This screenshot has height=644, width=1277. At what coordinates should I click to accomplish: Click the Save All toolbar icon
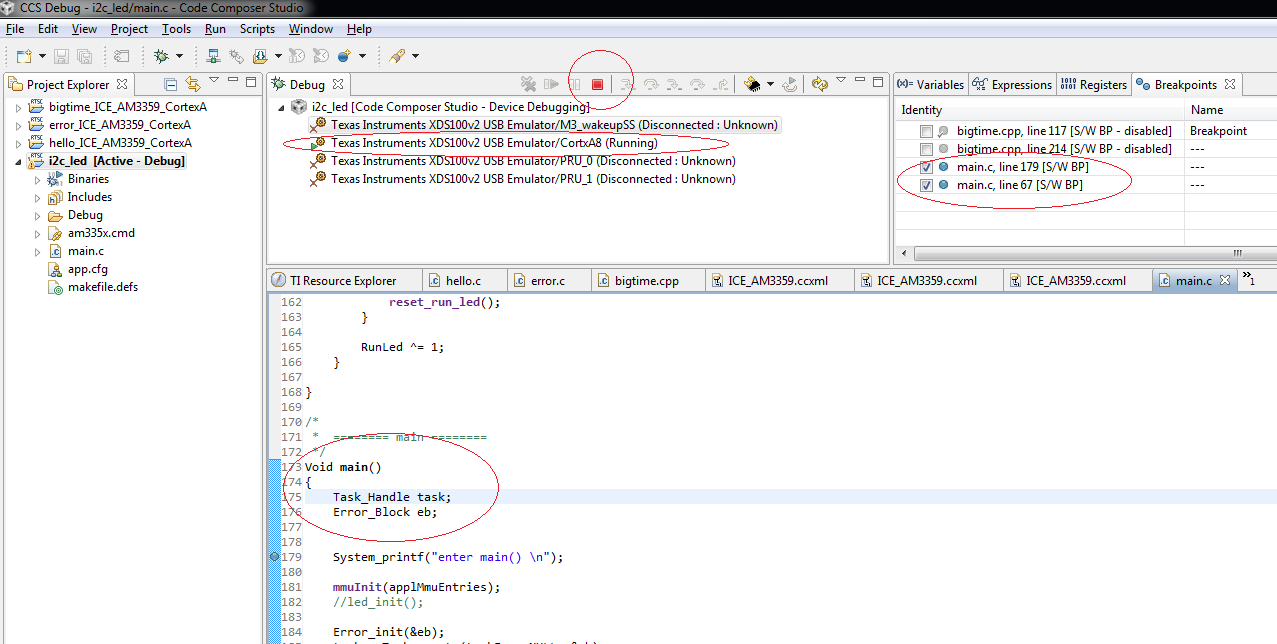click(85, 56)
